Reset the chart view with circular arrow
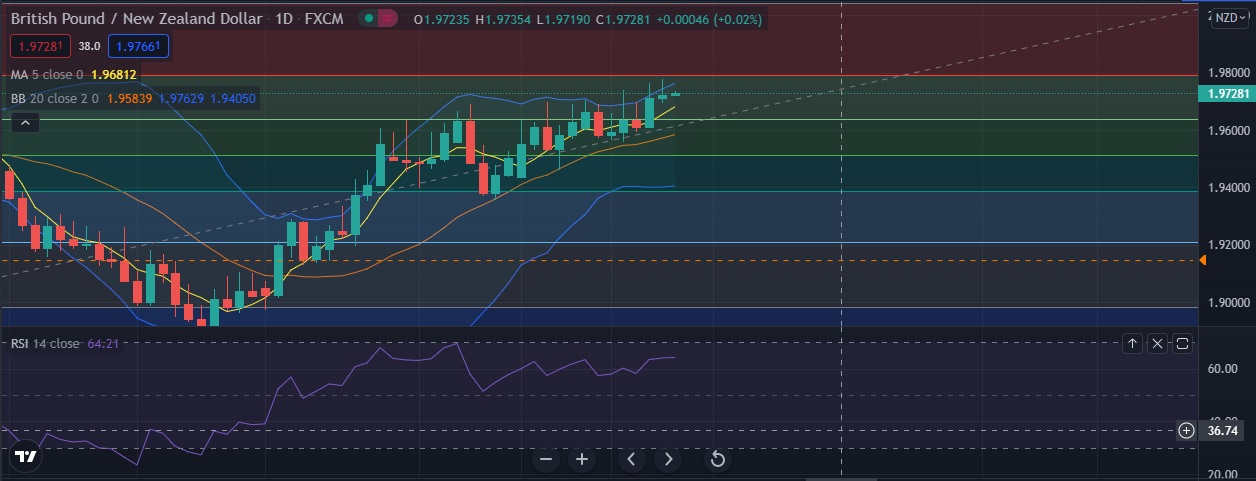Screen dimensions: 1256x481 717,460
